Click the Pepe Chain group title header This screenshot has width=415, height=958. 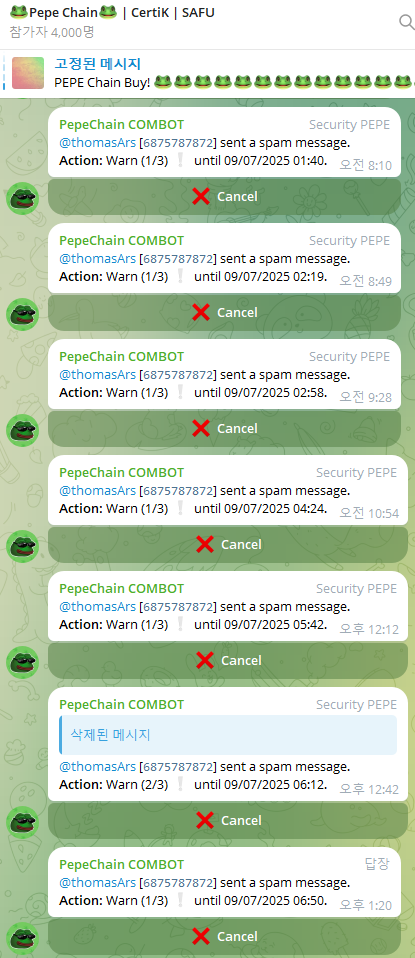(x=112, y=12)
